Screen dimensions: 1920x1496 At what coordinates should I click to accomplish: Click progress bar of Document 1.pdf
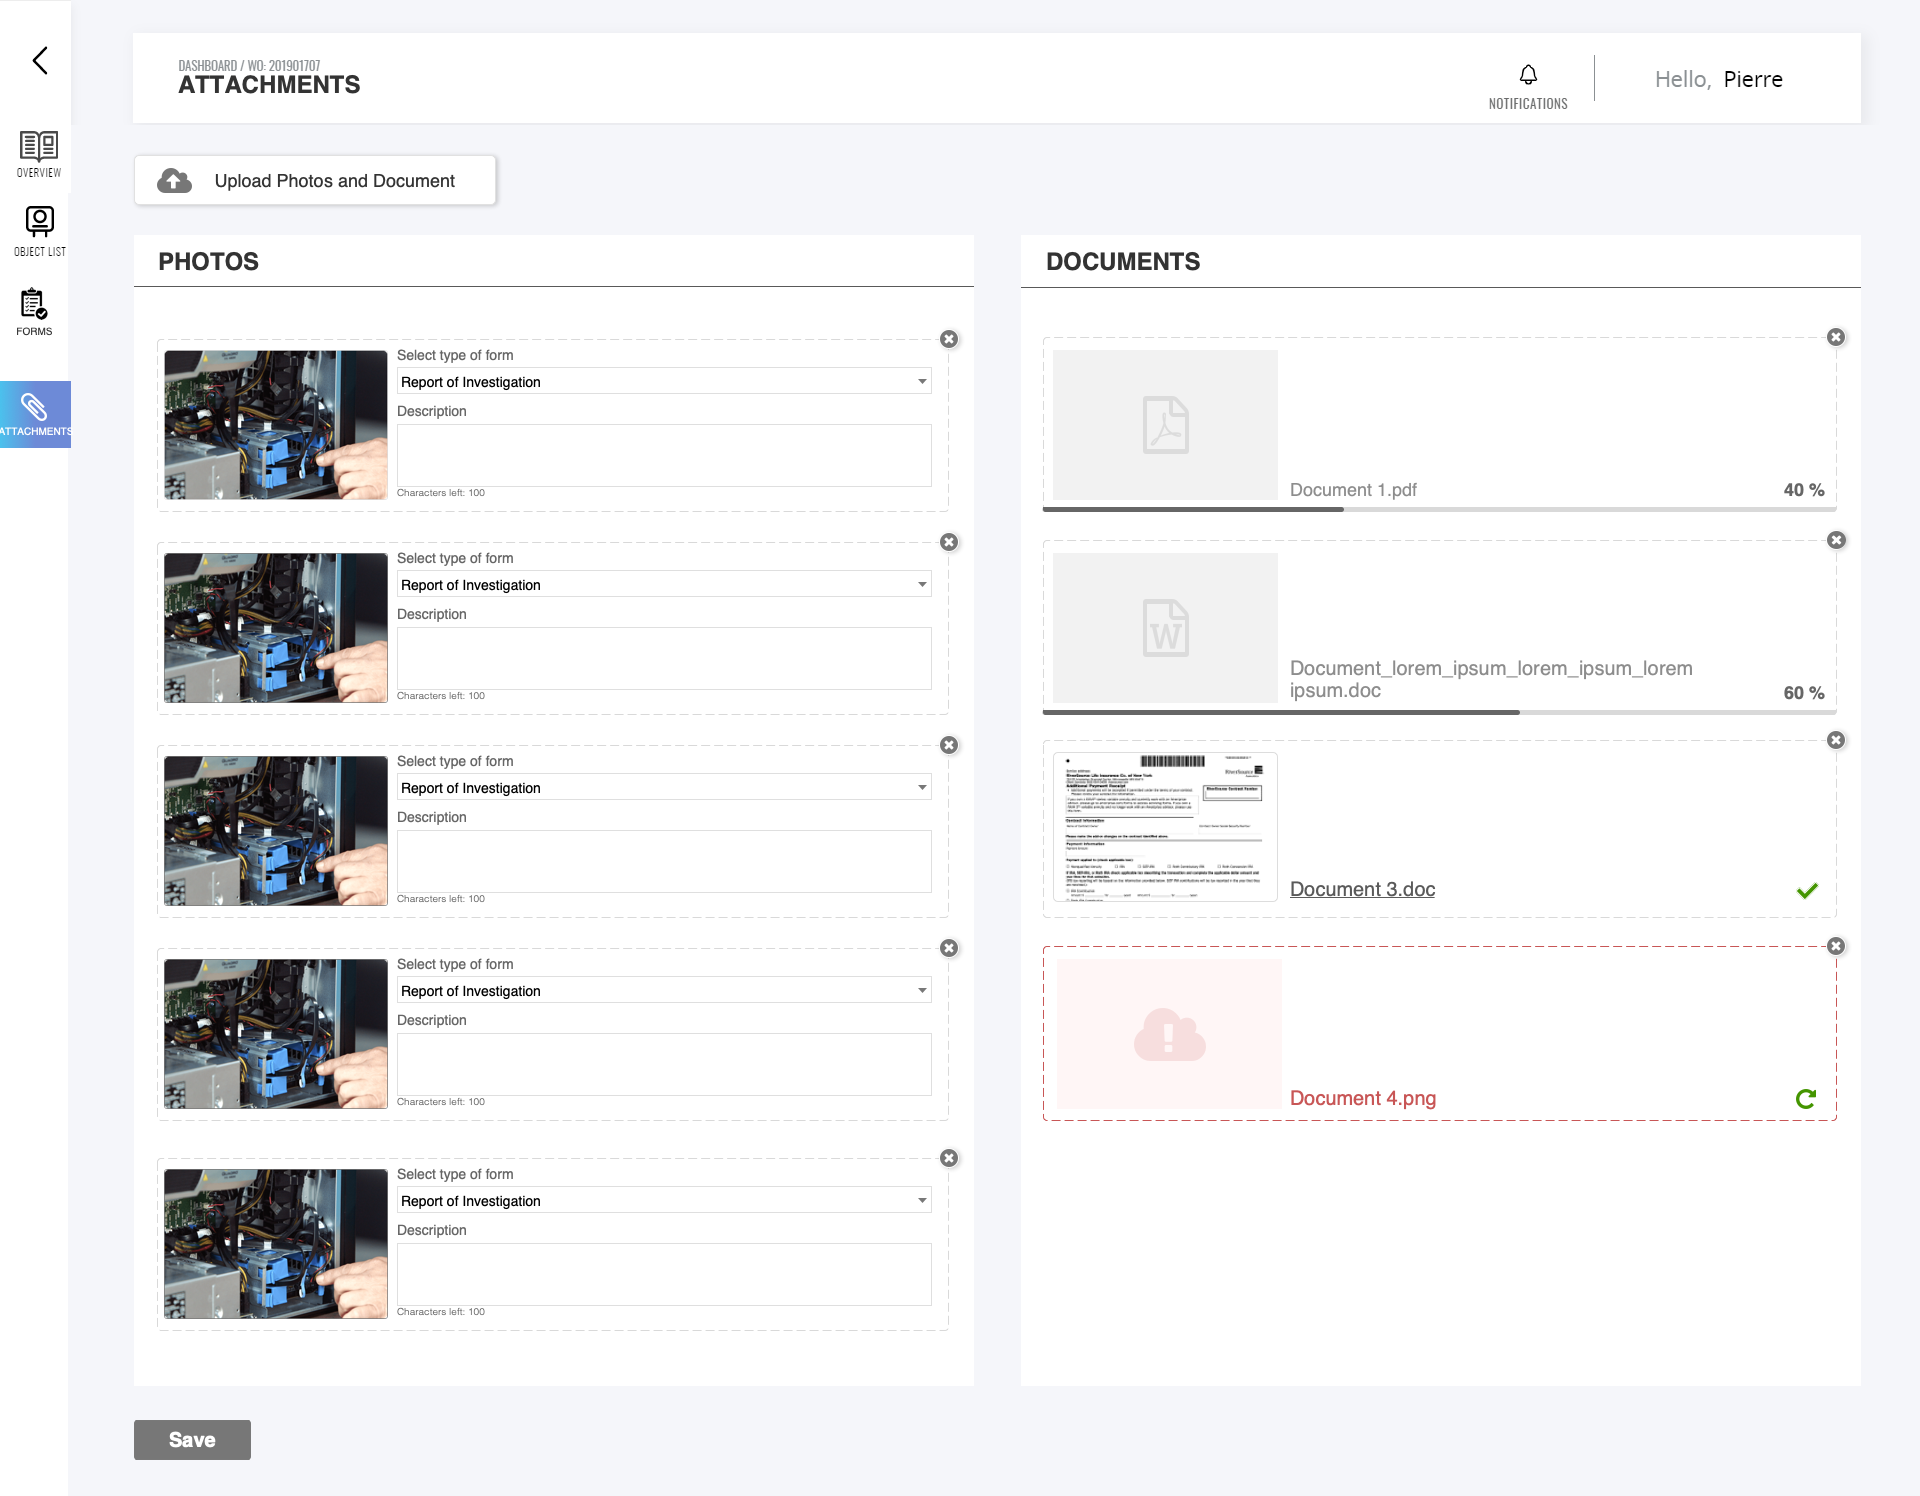coord(1440,509)
